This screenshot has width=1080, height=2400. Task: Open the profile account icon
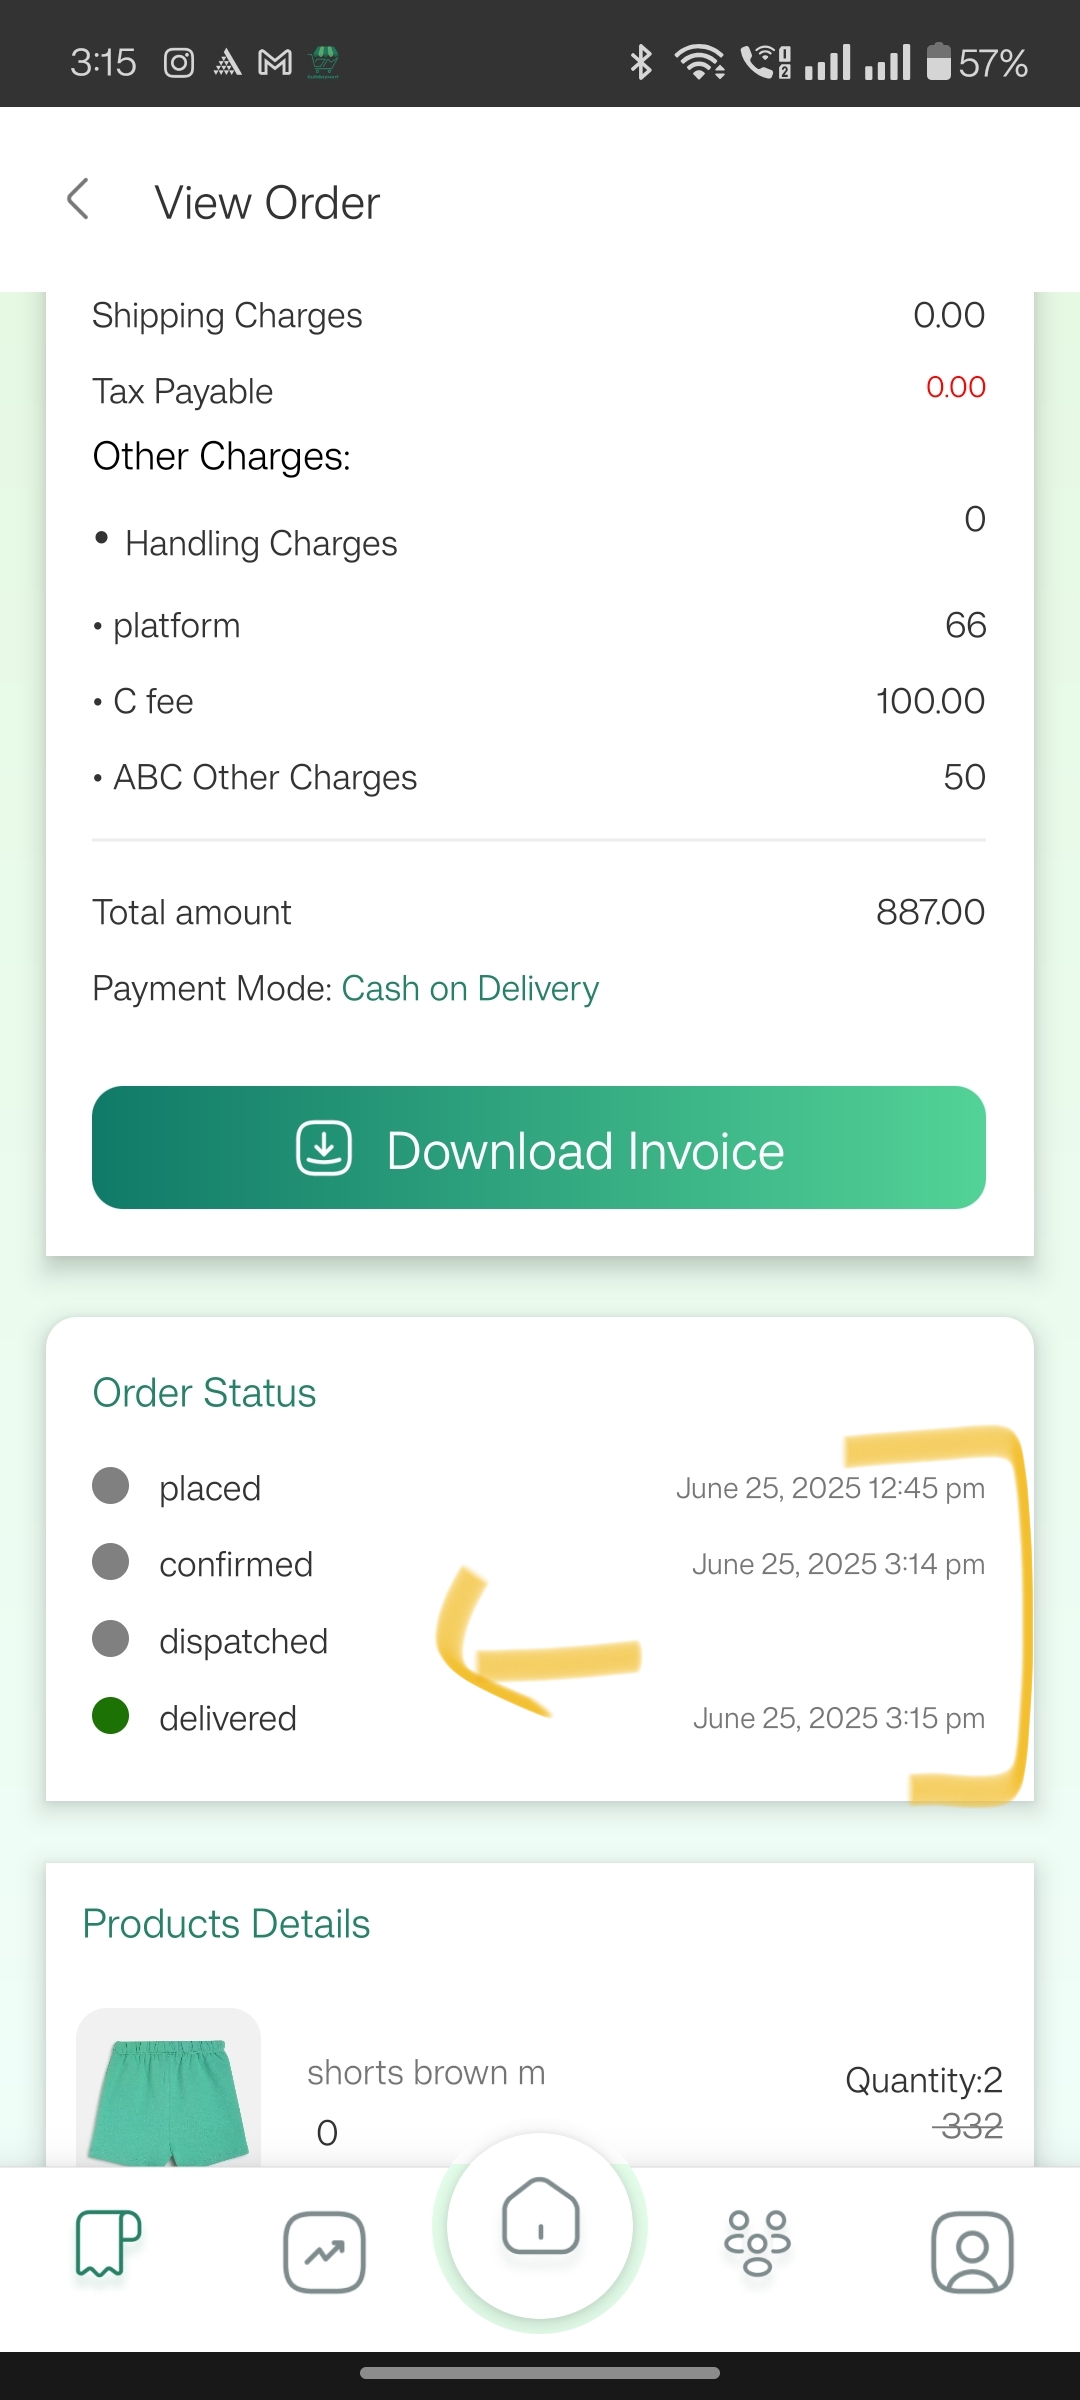pos(972,2252)
